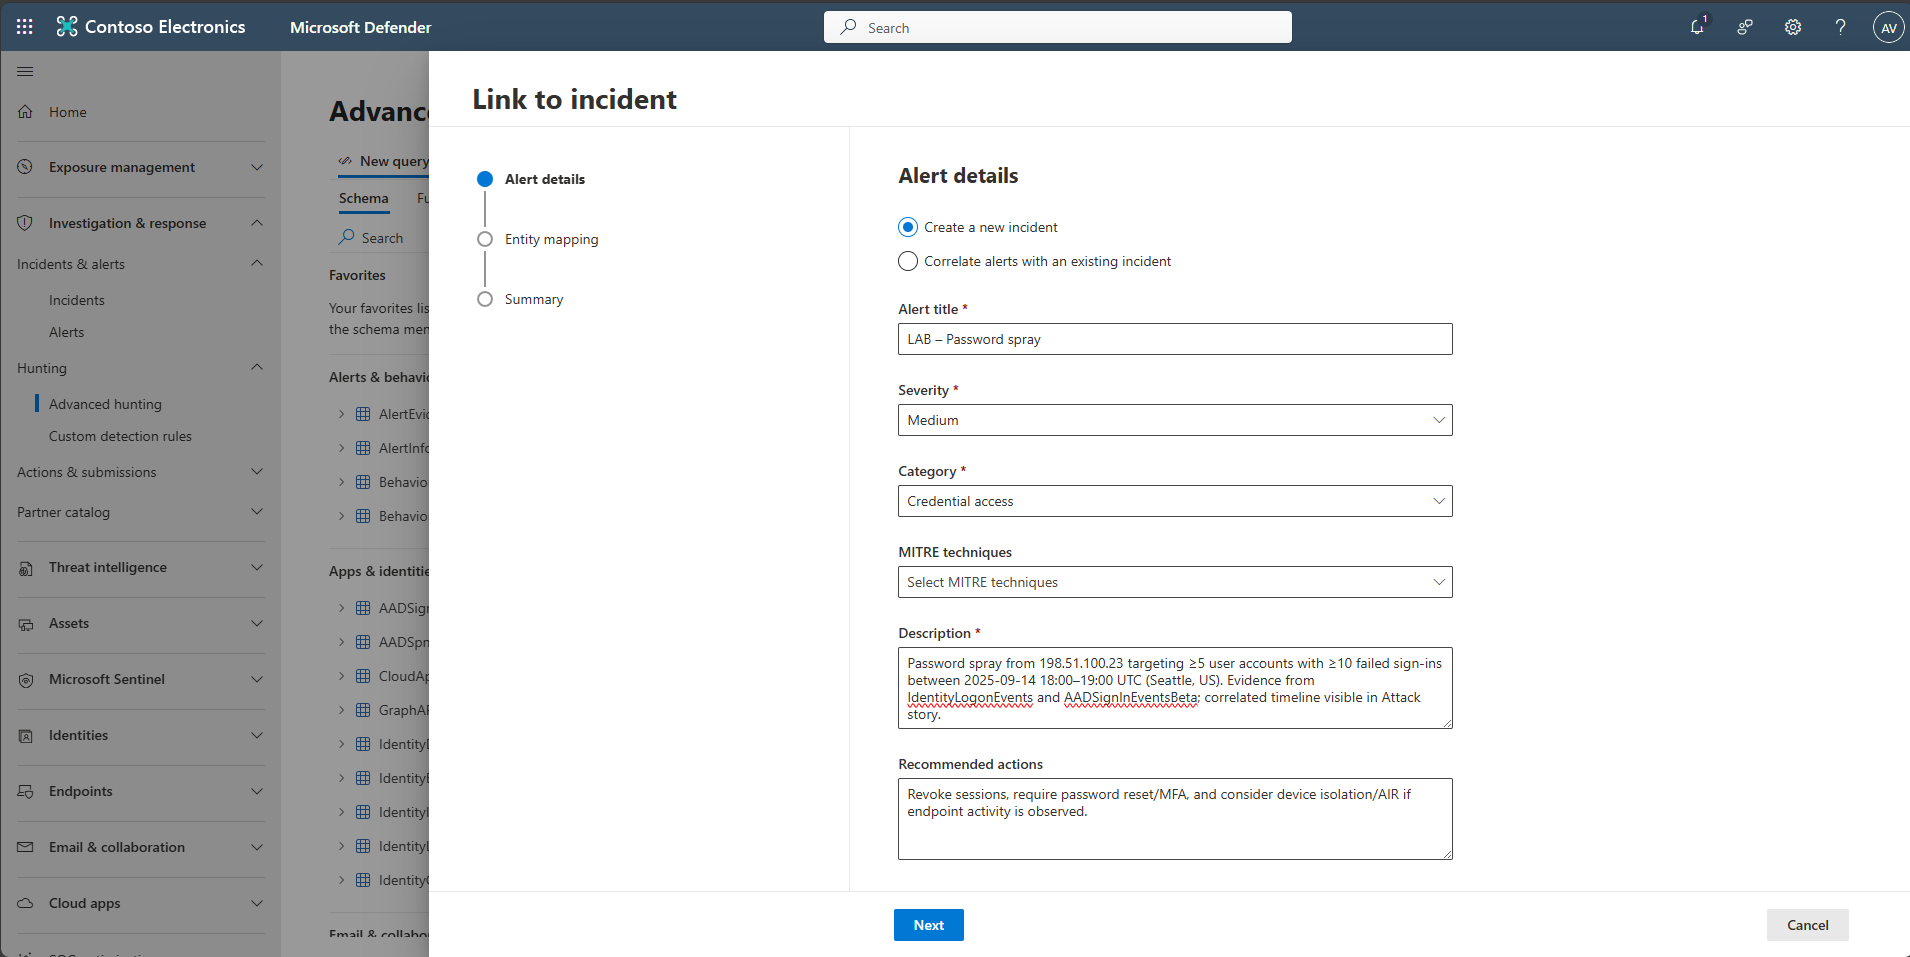Click the Endpoints icon in sidebar
The height and width of the screenshot is (957, 1910).
pyautogui.click(x=26, y=791)
